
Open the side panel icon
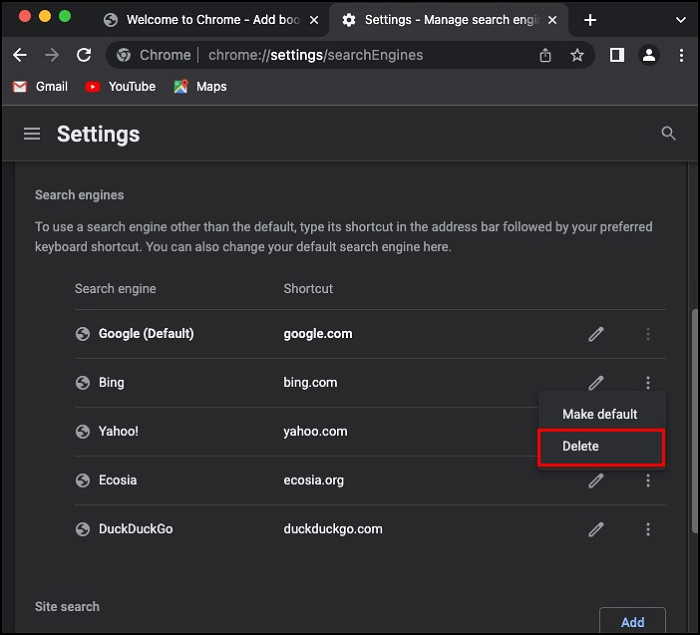(617, 56)
